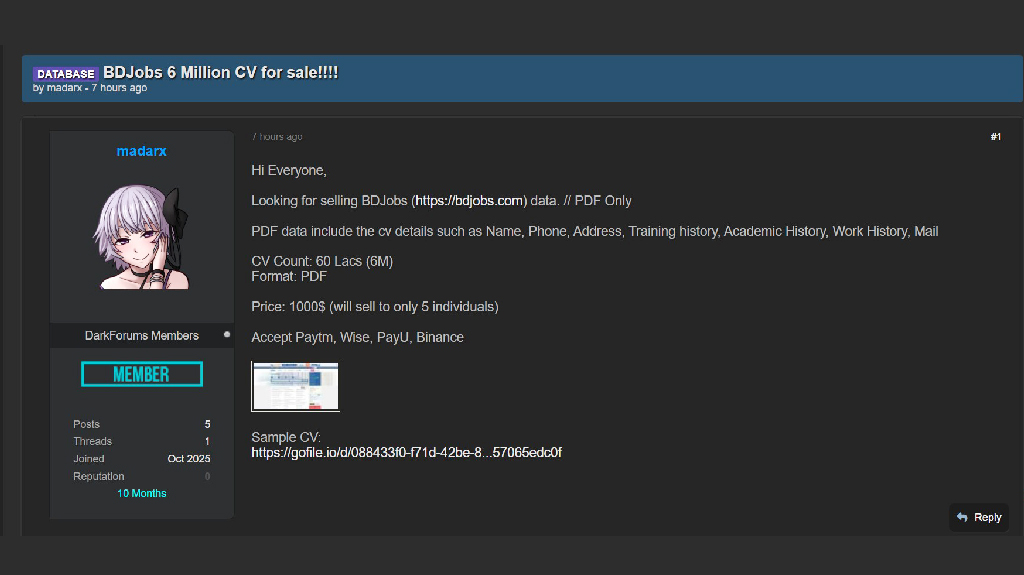This screenshot has height=575, width=1024.
Task: Click the 'Sample CV:' label
Action: point(286,437)
